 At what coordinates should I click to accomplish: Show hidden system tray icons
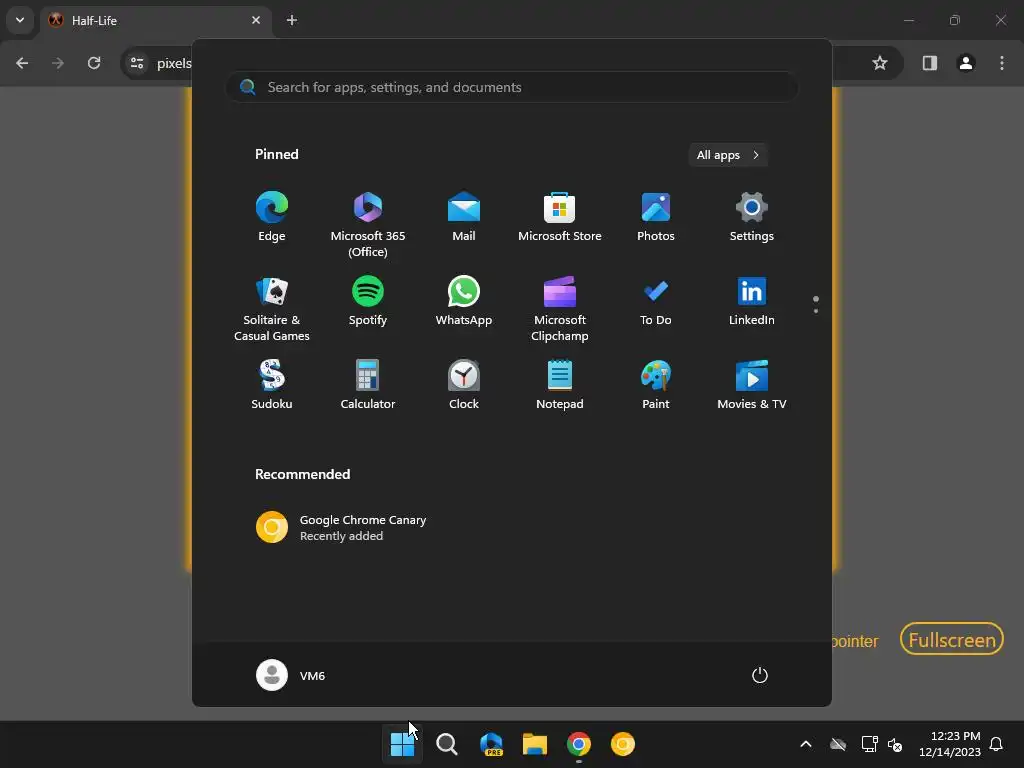(806, 744)
